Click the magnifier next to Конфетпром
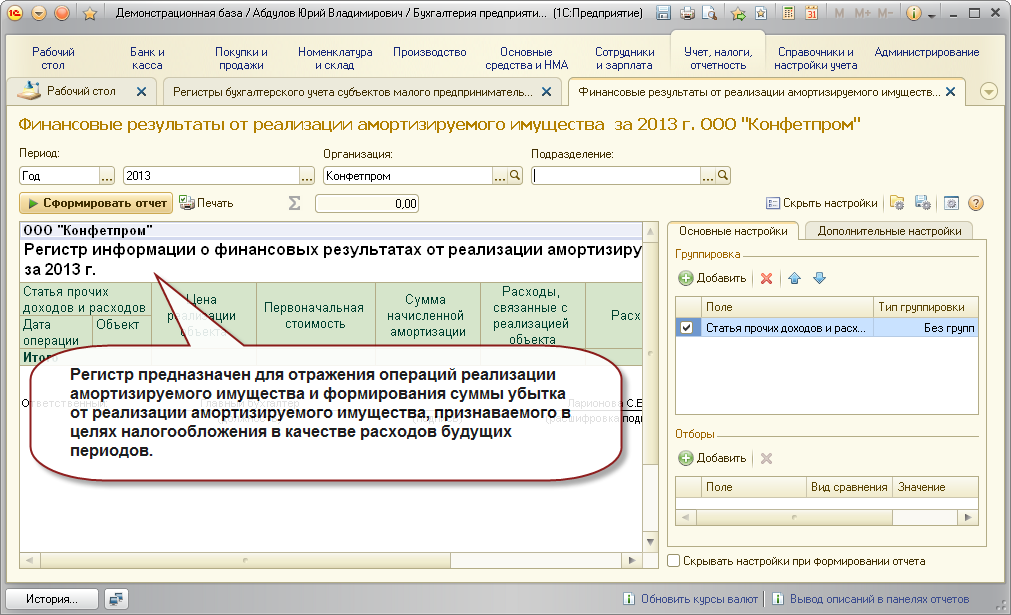 [515, 175]
